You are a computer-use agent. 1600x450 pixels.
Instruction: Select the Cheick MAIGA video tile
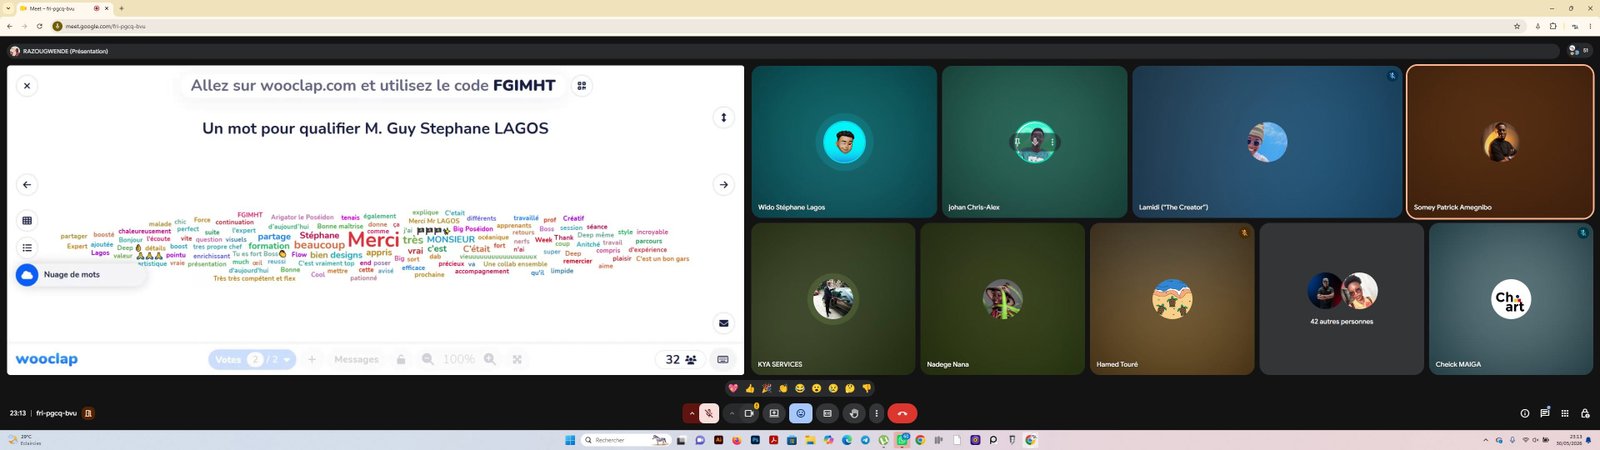[1511, 299]
